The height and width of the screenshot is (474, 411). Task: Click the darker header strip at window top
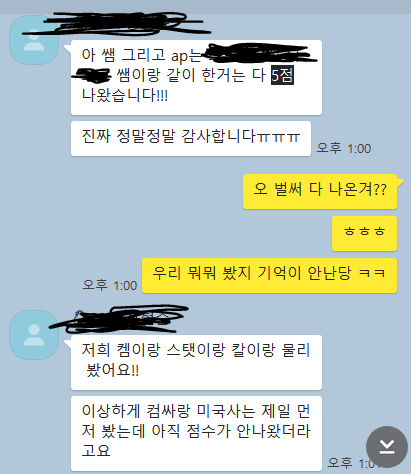[x=205, y=7]
